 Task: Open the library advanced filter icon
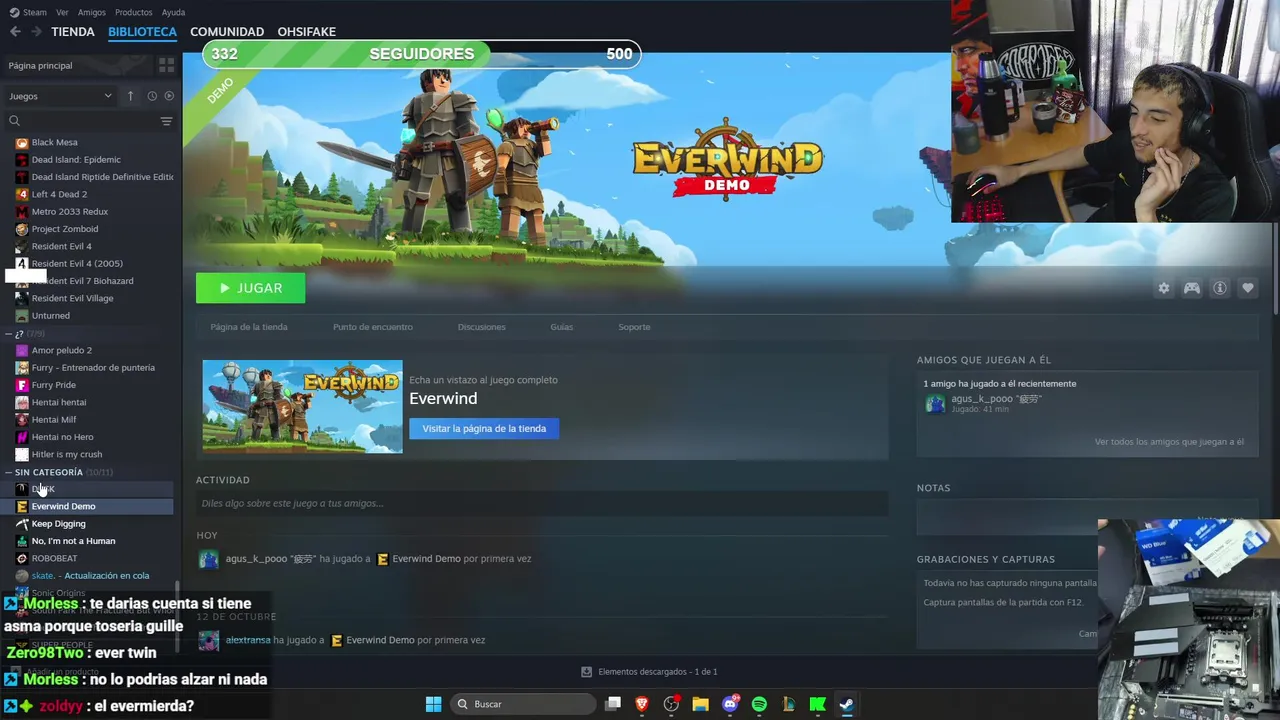166,121
